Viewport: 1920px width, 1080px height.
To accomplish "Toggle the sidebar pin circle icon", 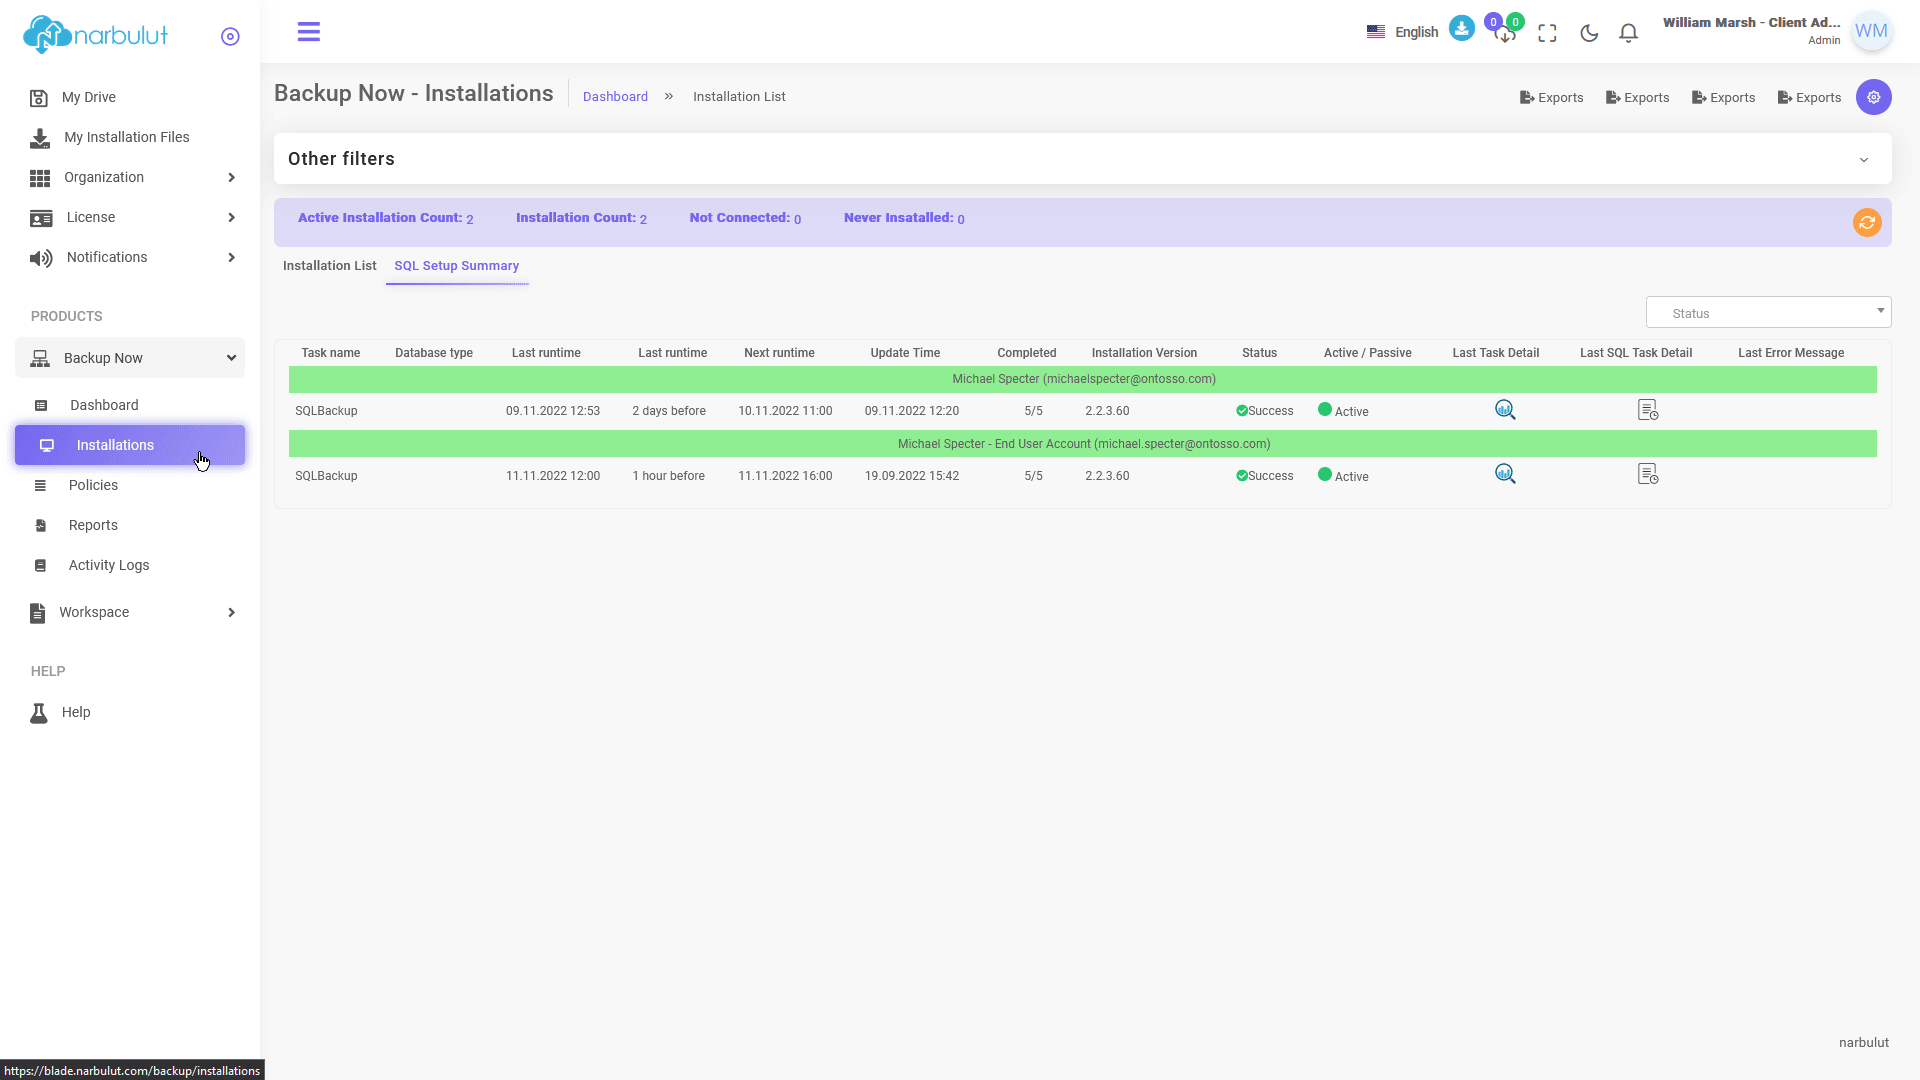I will [x=230, y=37].
